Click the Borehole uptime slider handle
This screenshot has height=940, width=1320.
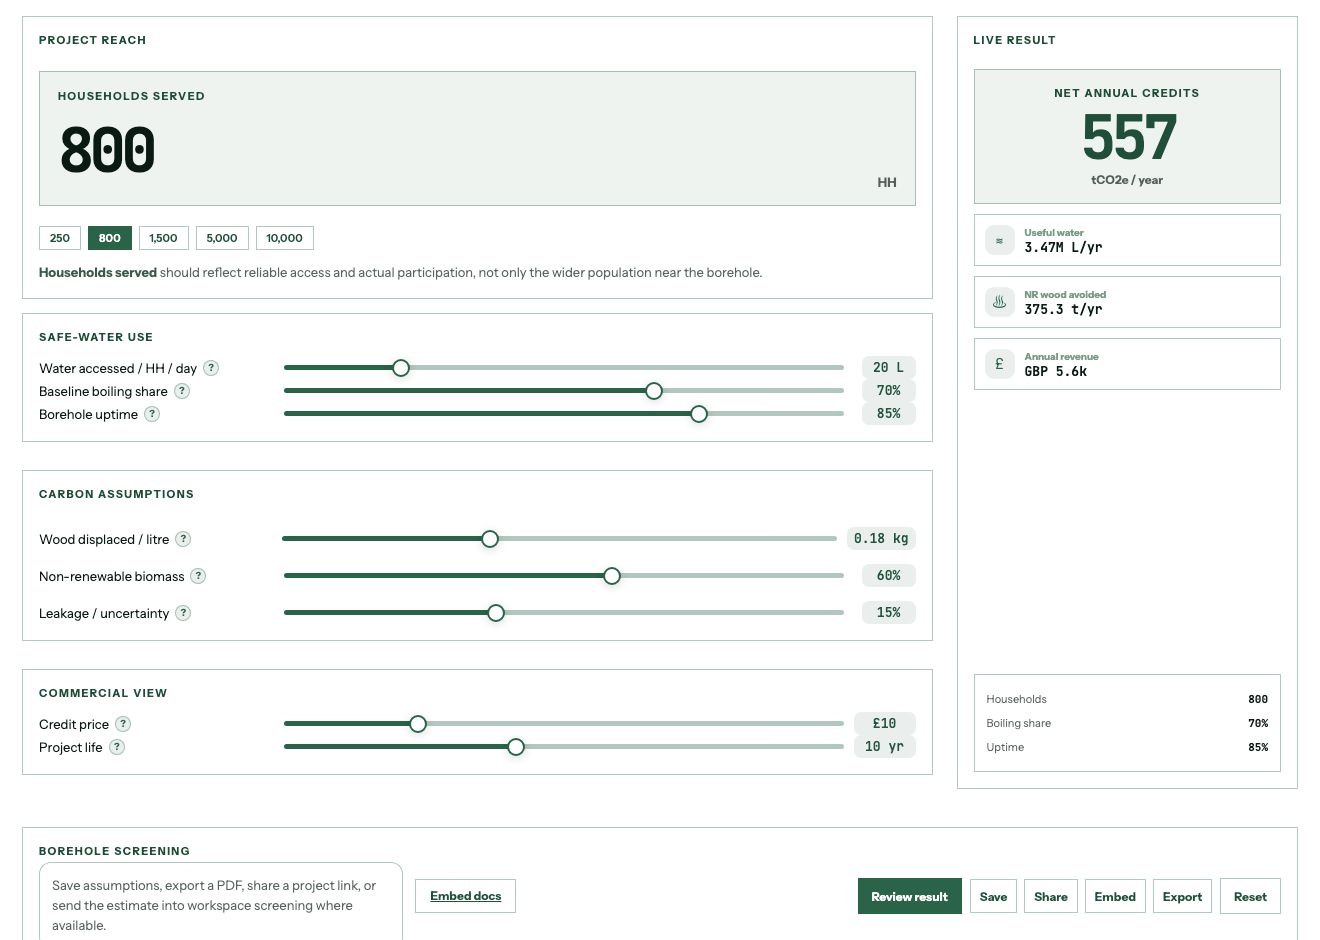[699, 414]
